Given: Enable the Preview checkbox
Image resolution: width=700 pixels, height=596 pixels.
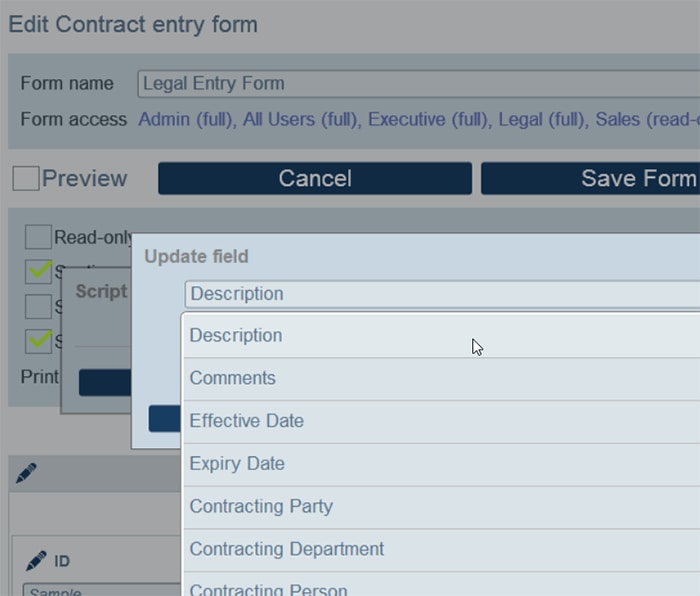Looking at the screenshot, I should [26, 179].
